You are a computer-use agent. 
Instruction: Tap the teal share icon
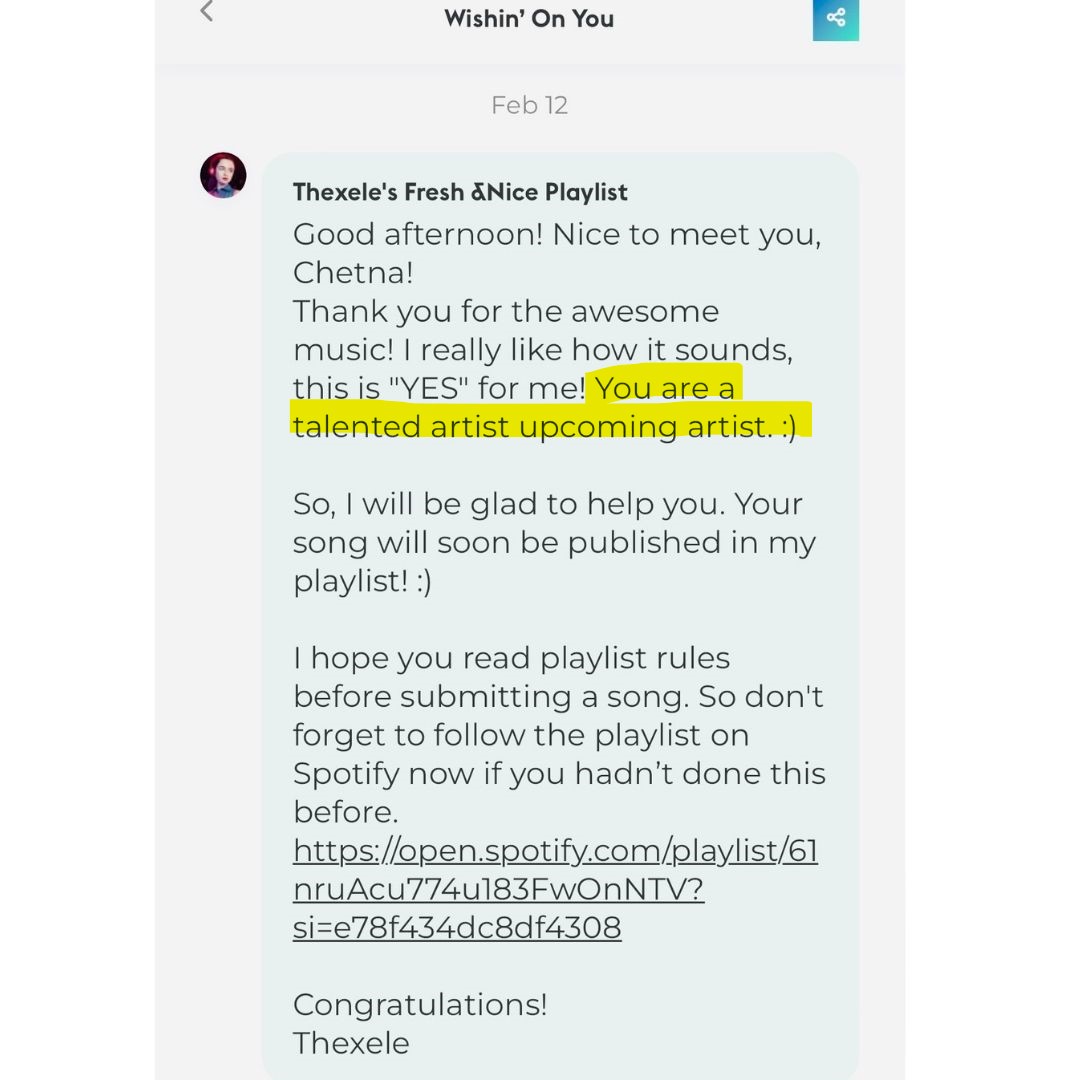tap(835, 19)
